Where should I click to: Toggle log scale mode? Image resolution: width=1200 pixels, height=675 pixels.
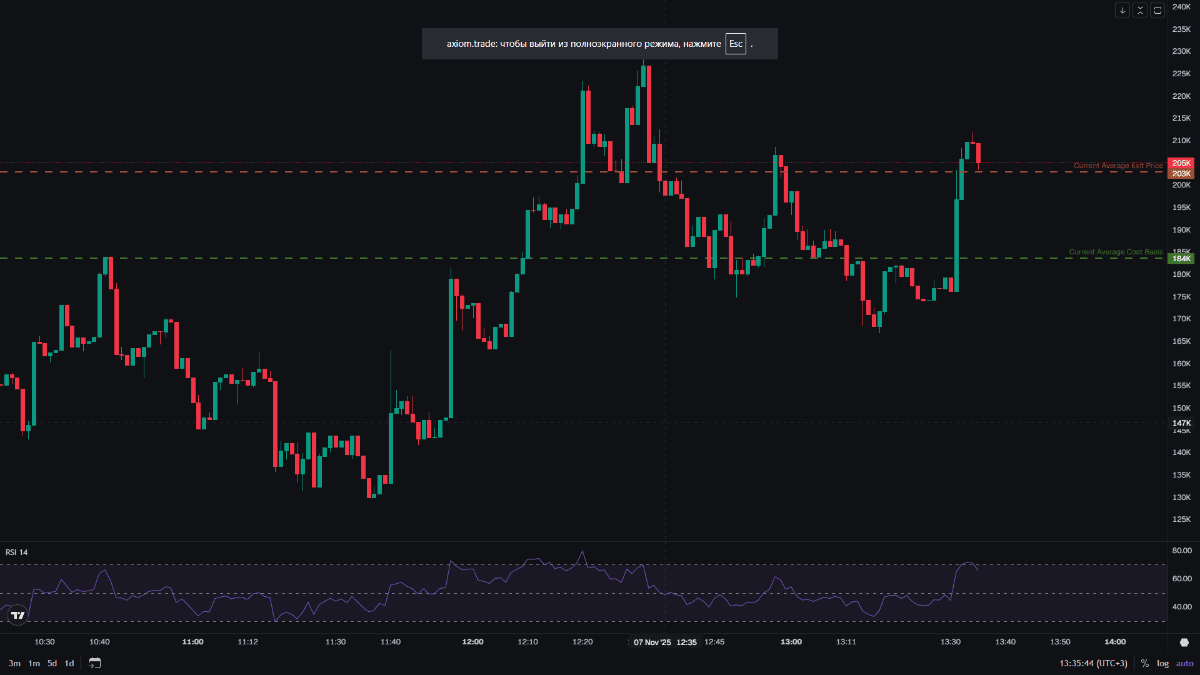pos(1162,663)
